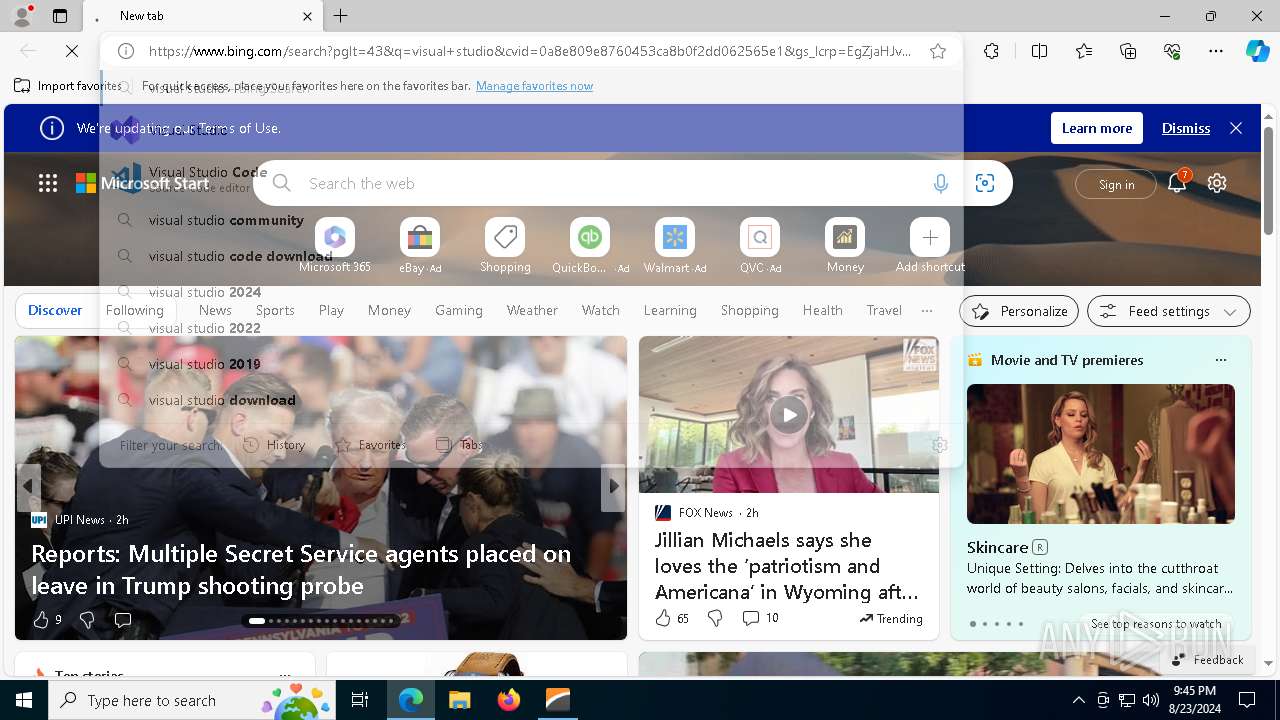Click the Learn more button
The image size is (1280, 720).
tap(1097, 128)
